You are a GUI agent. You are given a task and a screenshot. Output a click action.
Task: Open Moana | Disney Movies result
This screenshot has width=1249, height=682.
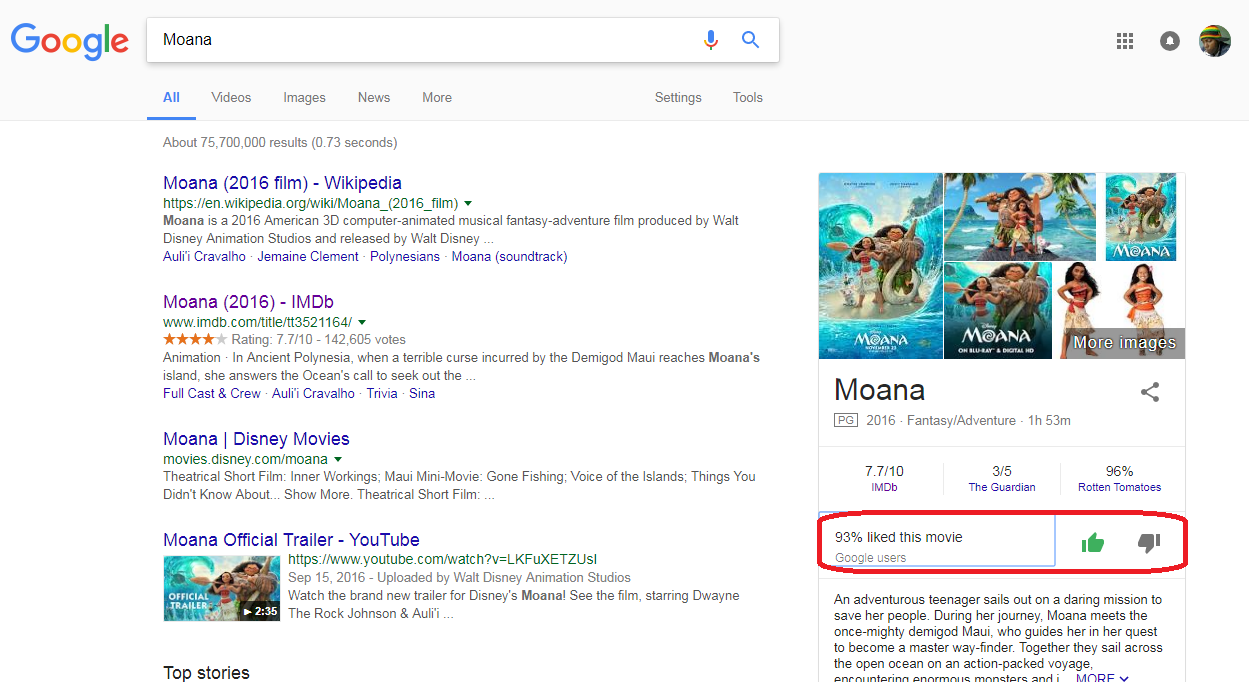click(x=256, y=439)
